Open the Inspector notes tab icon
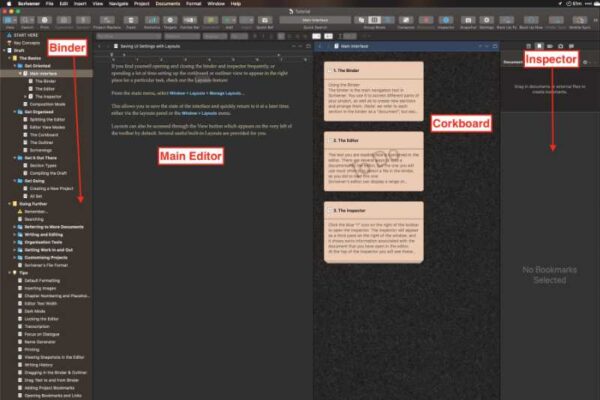This screenshot has height=400, width=600. [x=528, y=46]
